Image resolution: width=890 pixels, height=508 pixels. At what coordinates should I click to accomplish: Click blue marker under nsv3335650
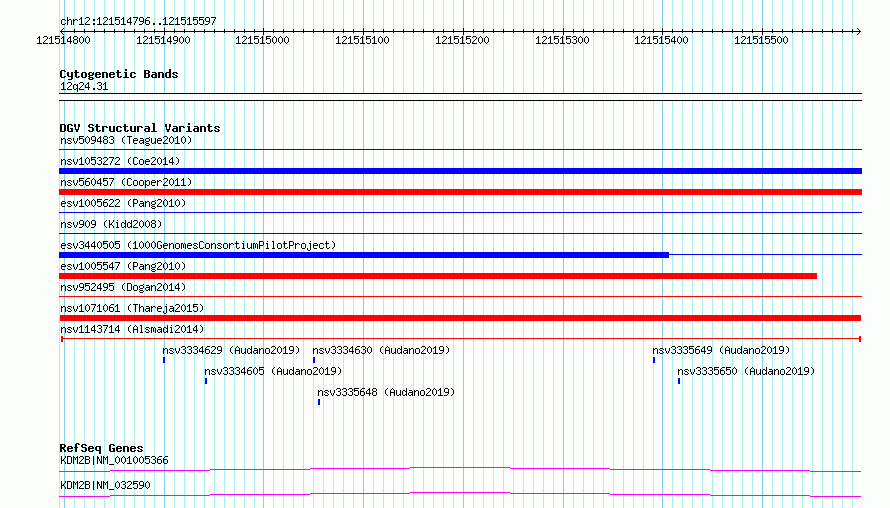(x=679, y=381)
